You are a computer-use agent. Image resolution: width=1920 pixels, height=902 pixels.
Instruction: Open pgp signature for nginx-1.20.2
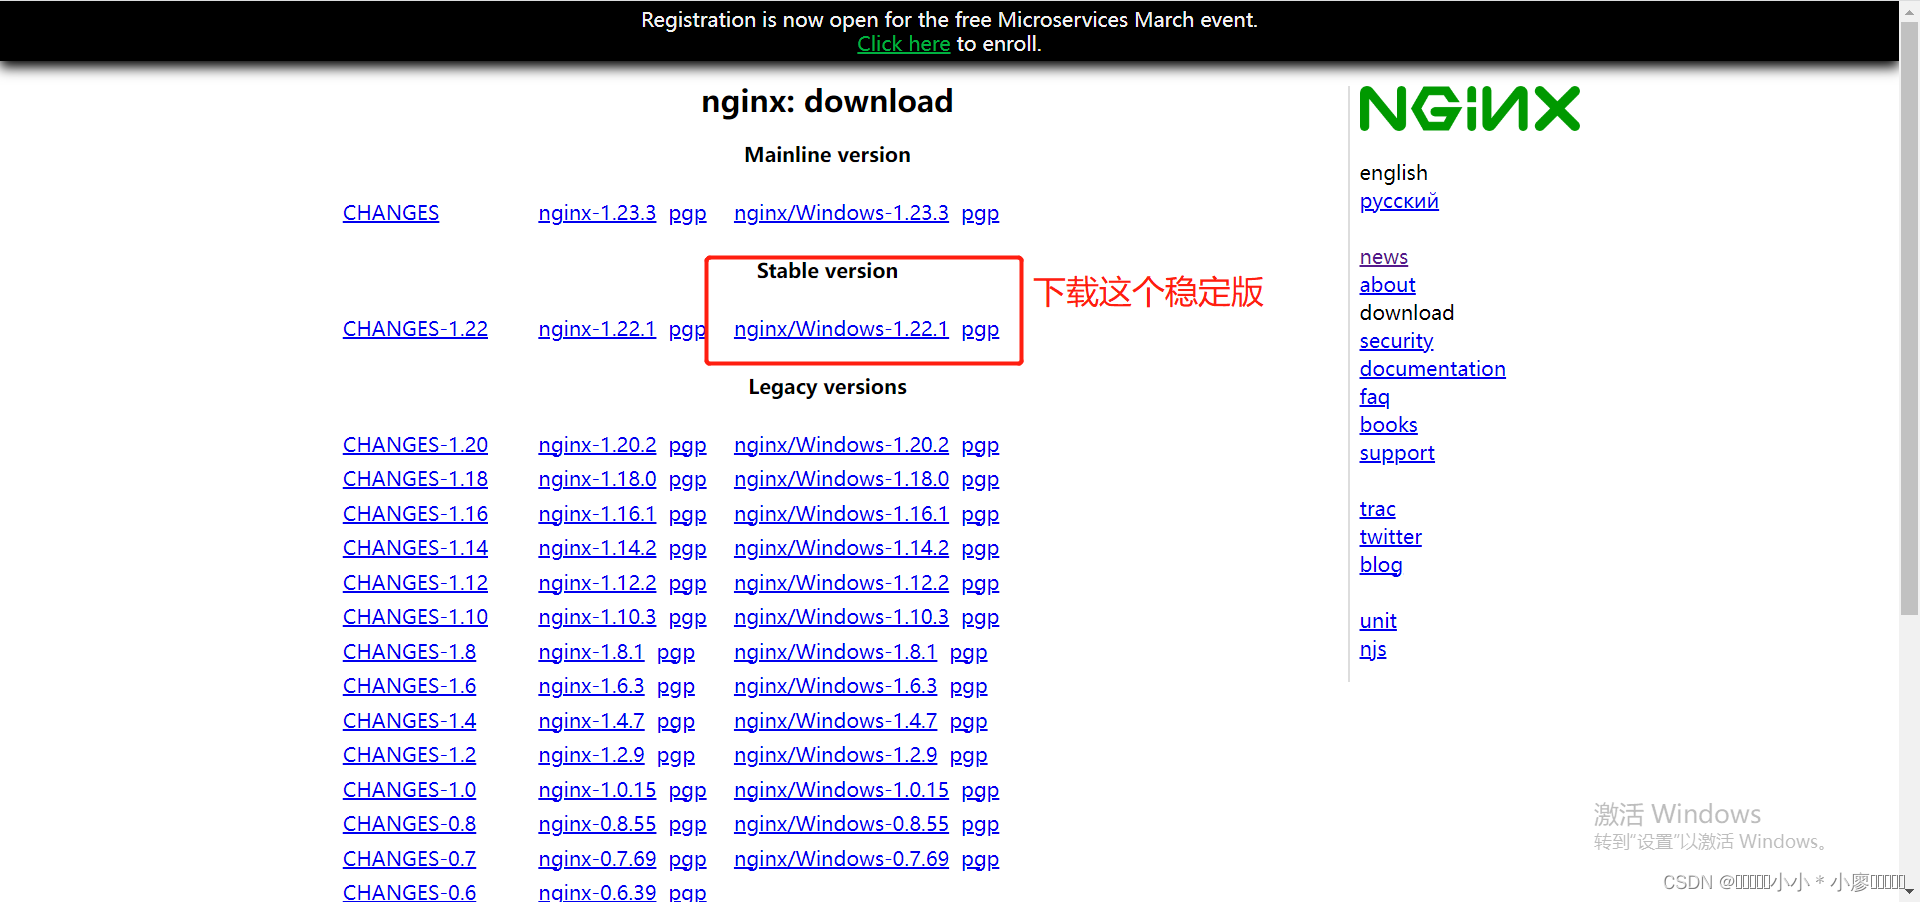688,446
